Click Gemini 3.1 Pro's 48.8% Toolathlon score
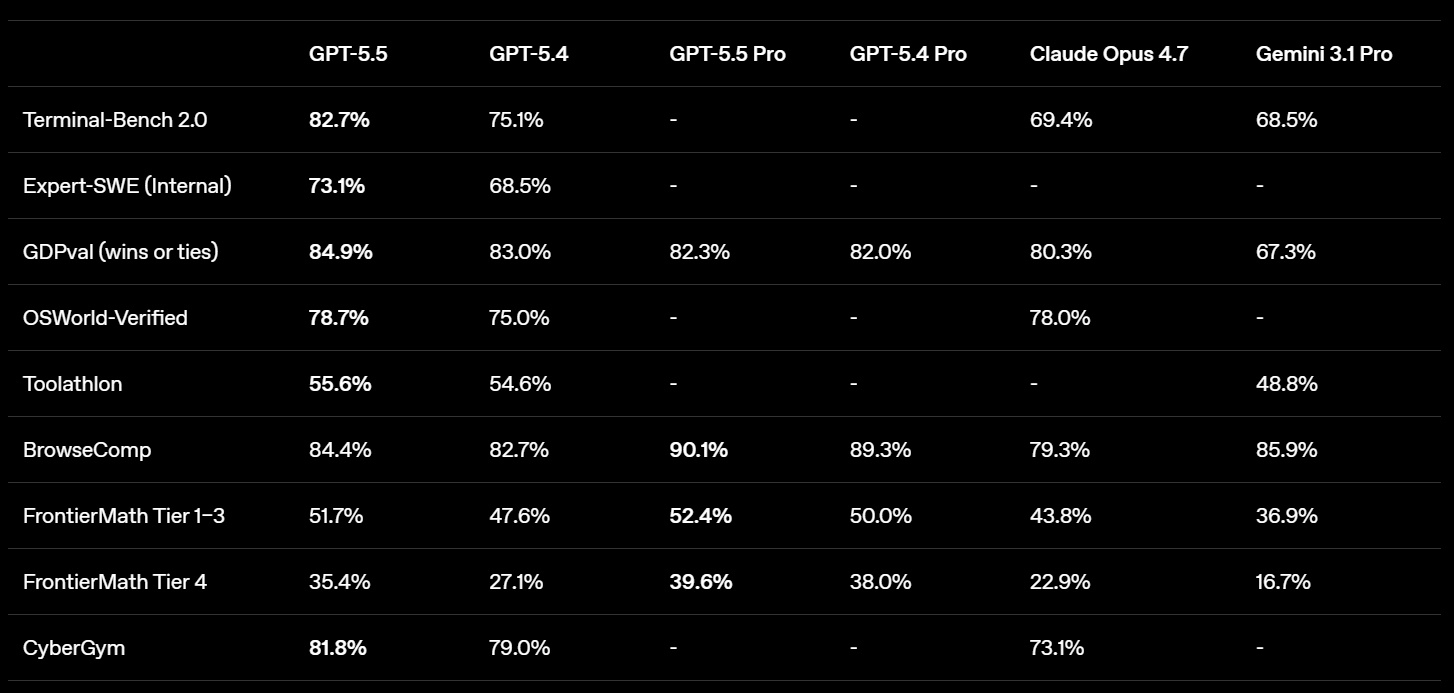The height and width of the screenshot is (693, 1454). (x=1286, y=384)
